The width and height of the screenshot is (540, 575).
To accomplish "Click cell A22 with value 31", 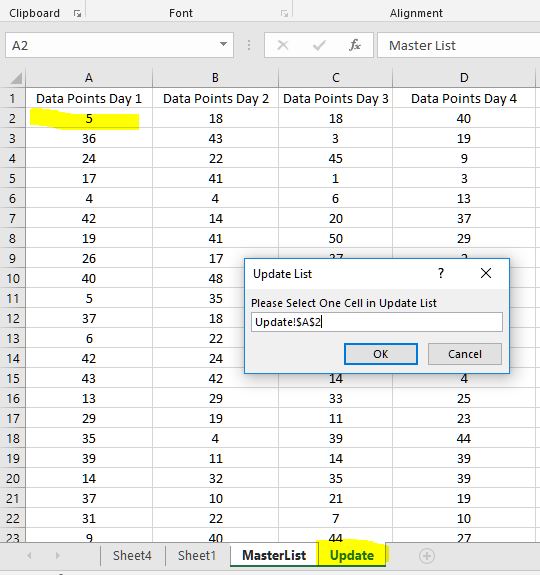I will [89, 518].
